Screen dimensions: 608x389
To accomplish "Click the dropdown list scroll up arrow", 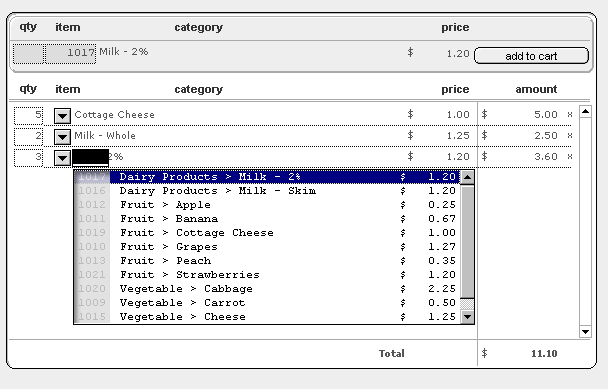I will pyautogui.click(x=467, y=177).
